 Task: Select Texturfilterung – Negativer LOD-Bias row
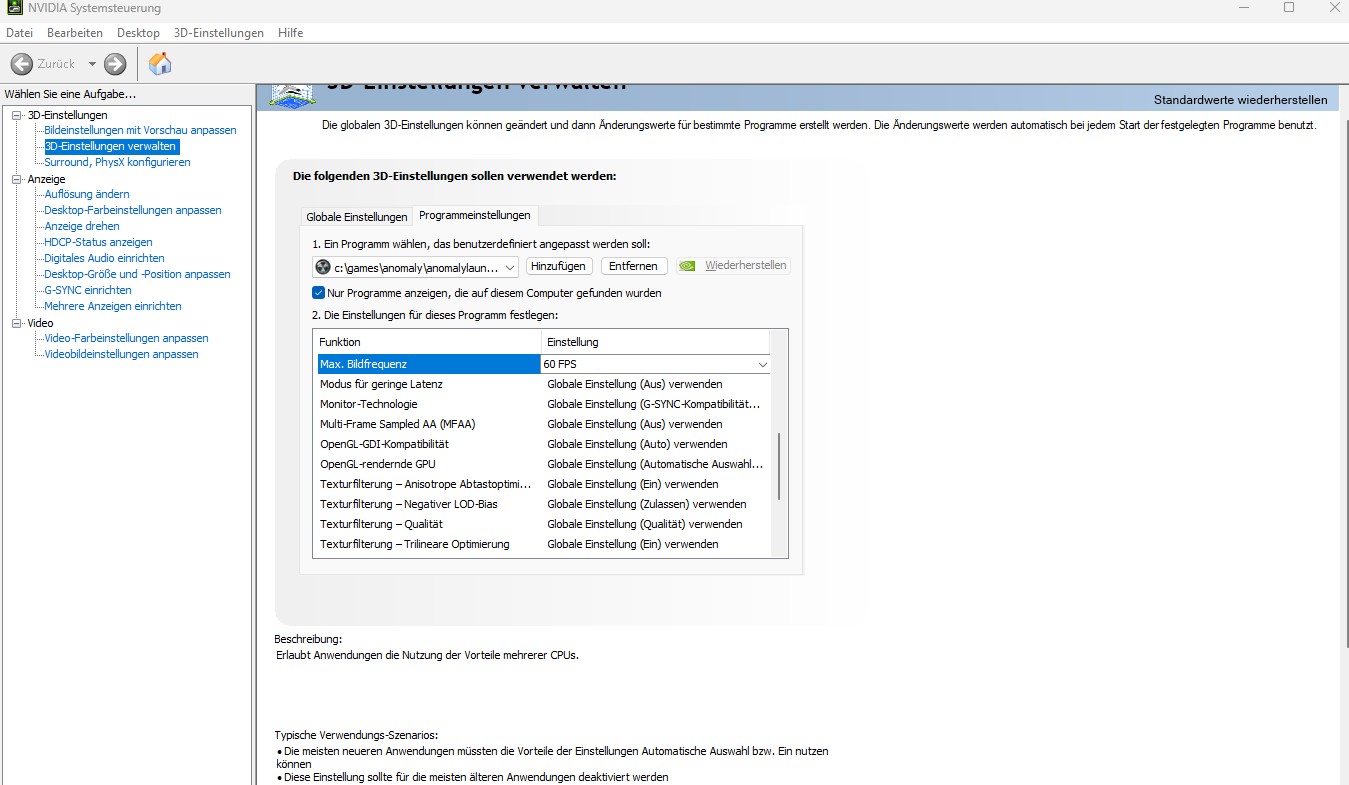(542, 504)
